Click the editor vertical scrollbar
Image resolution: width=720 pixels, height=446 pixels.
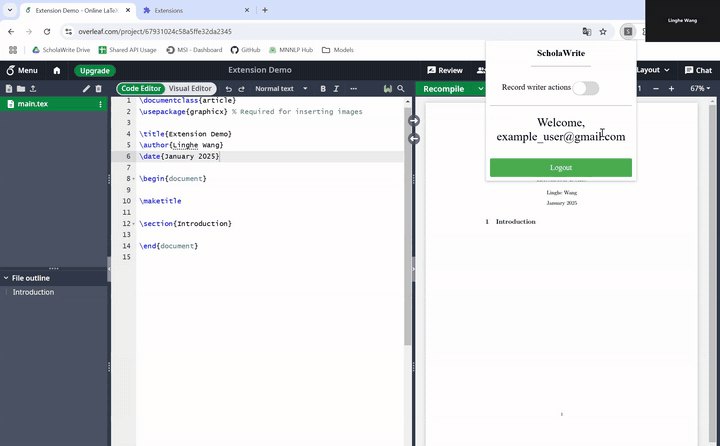[x=407, y=226]
